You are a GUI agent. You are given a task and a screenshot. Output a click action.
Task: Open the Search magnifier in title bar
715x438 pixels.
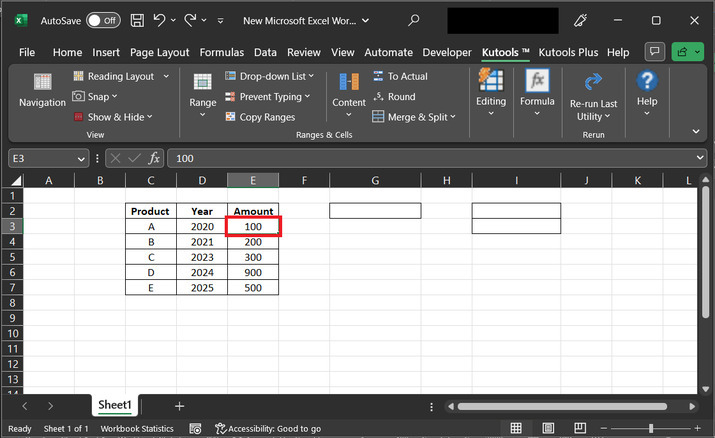(x=414, y=20)
